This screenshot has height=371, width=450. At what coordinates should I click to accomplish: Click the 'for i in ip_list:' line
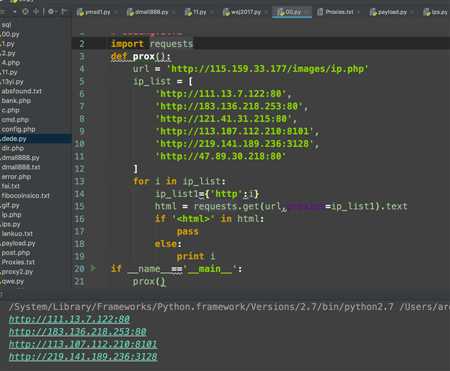tap(179, 181)
